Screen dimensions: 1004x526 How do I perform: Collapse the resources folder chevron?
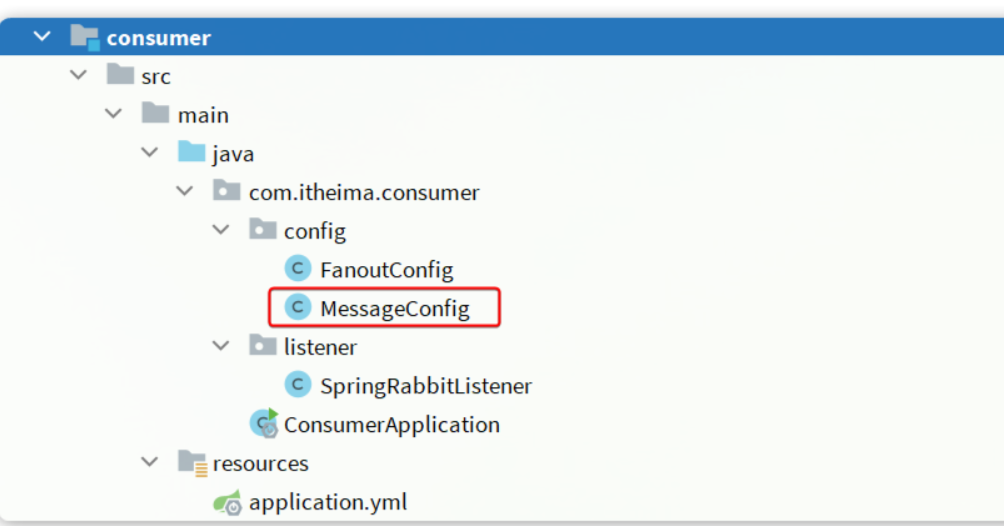[x=150, y=462]
